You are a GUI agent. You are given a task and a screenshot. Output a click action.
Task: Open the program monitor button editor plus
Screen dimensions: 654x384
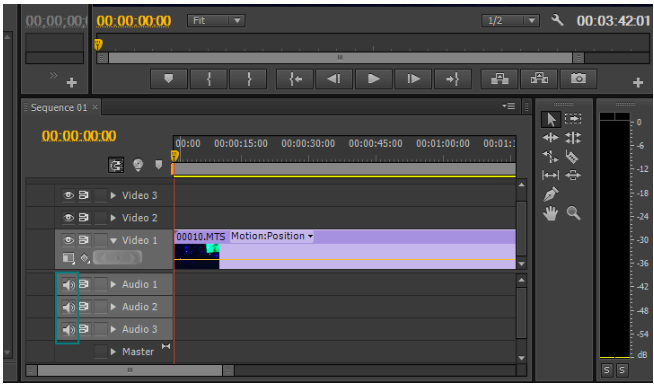click(x=638, y=83)
